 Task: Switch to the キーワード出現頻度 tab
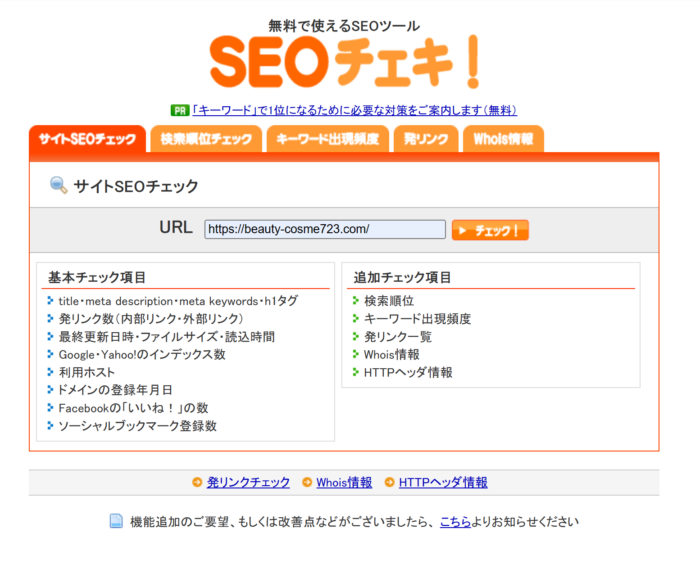(328, 139)
